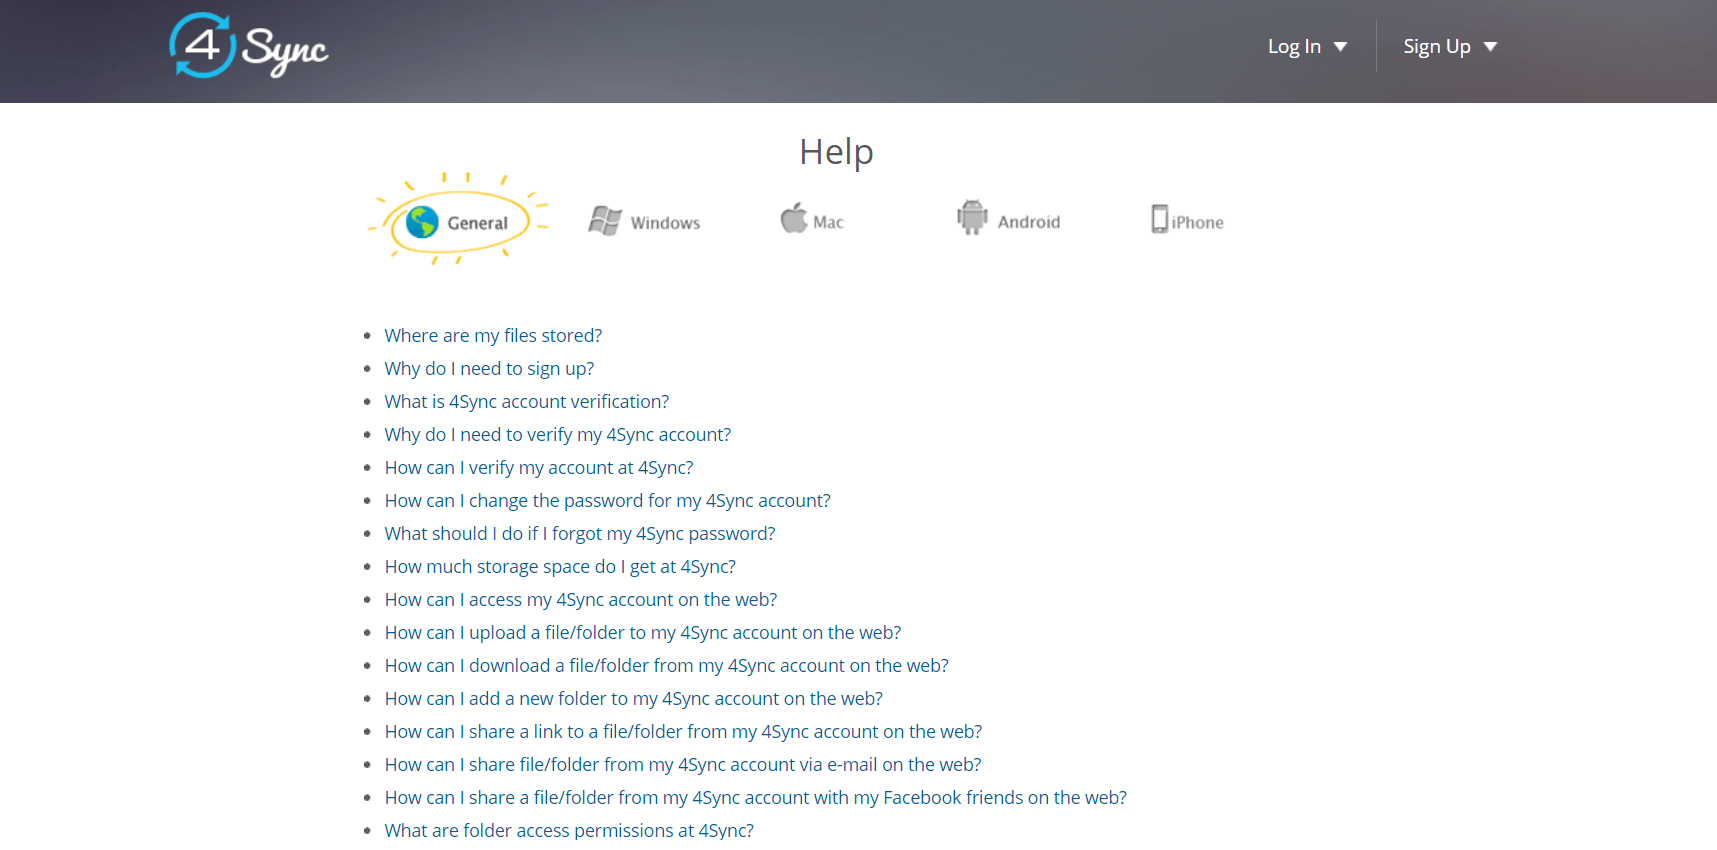This screenshot has height=850, width=1717.
Task: Click the 4Sync logo
Action: (x=249, y=46)
